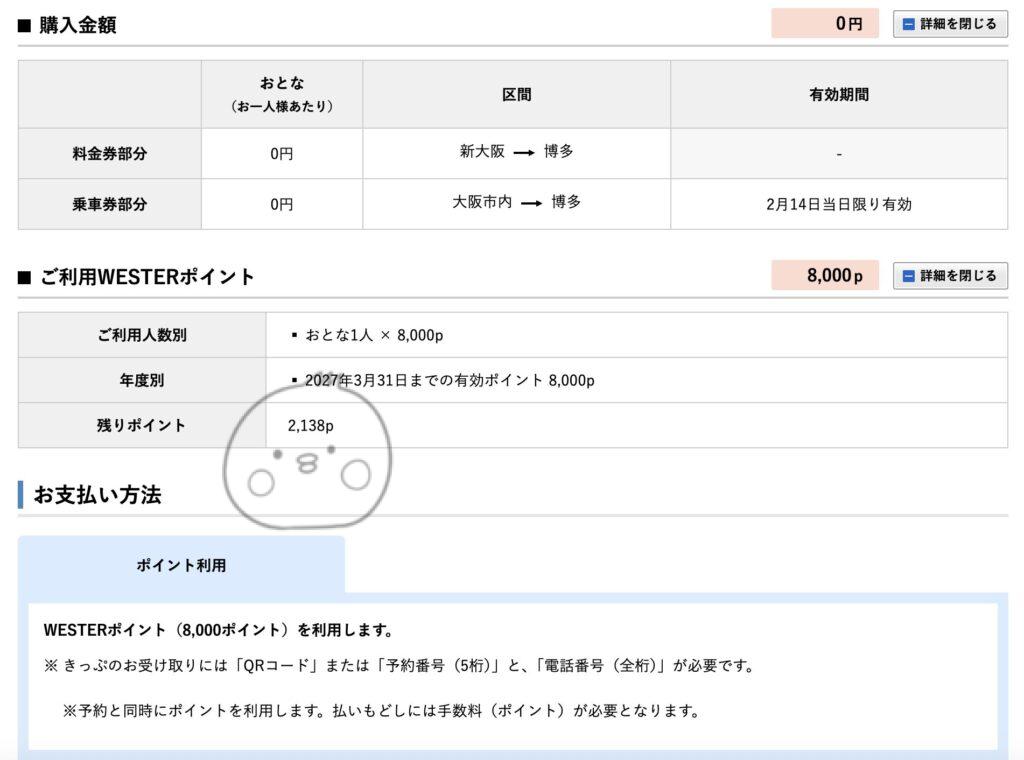Click the bold WESTERポイント（8,000ポイント）を利用します text
Viewport: 1024px width, 760px height.
[218, 630]
